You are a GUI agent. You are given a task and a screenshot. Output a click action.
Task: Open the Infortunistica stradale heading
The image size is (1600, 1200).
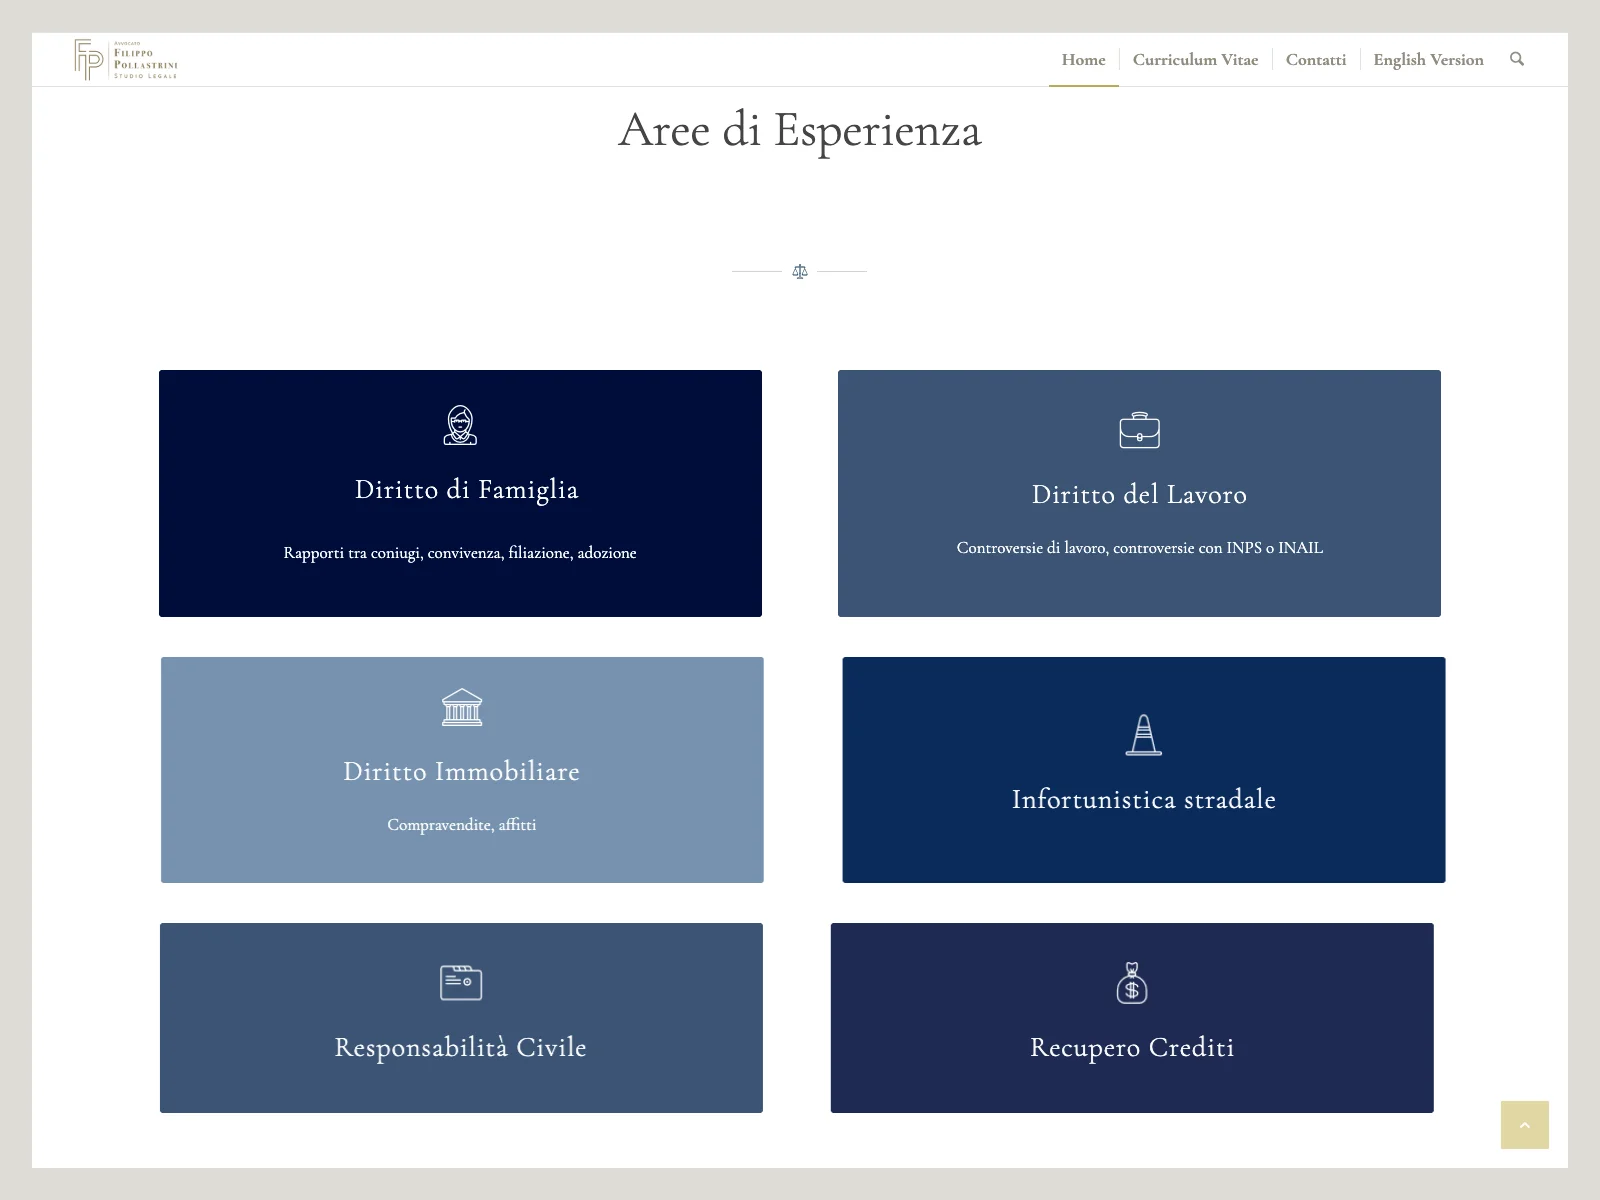click(1143, 799)
